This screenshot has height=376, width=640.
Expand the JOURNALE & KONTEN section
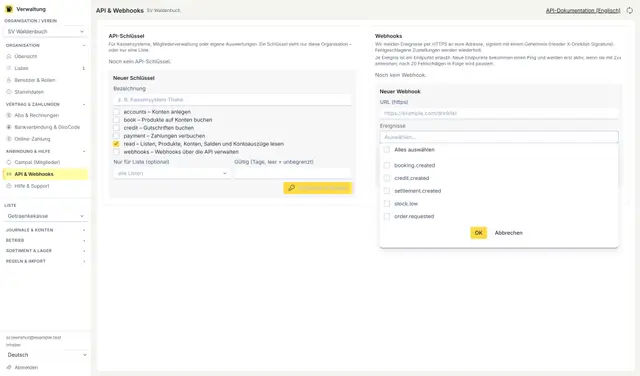45,230
